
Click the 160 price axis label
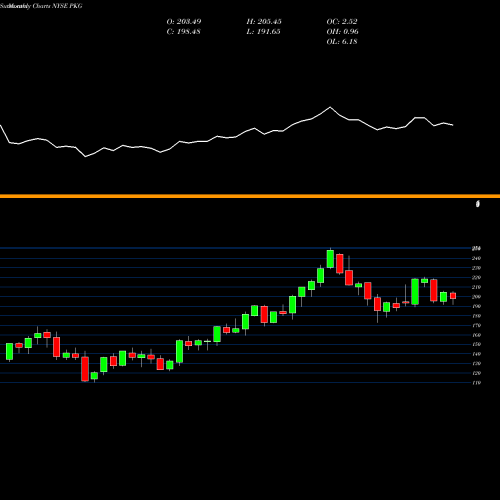[x=477, y=335]
